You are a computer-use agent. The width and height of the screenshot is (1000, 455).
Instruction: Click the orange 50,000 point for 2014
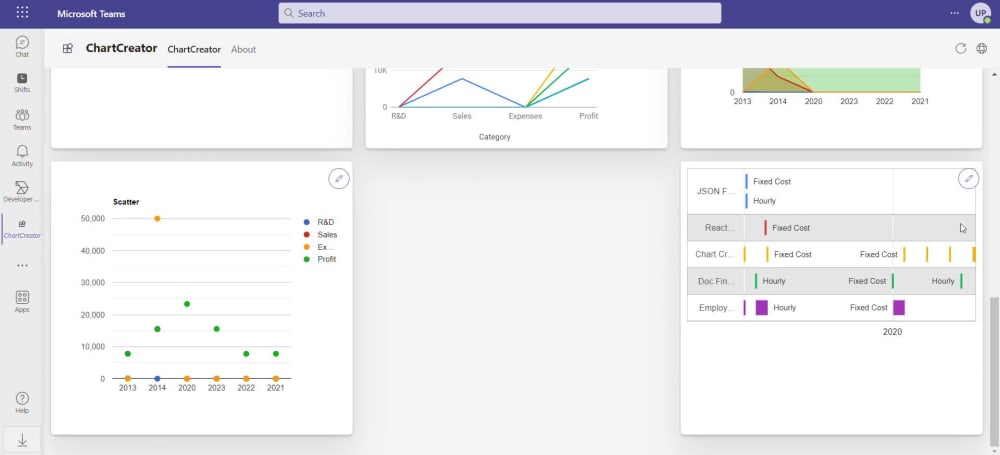(x=157, y=218)
